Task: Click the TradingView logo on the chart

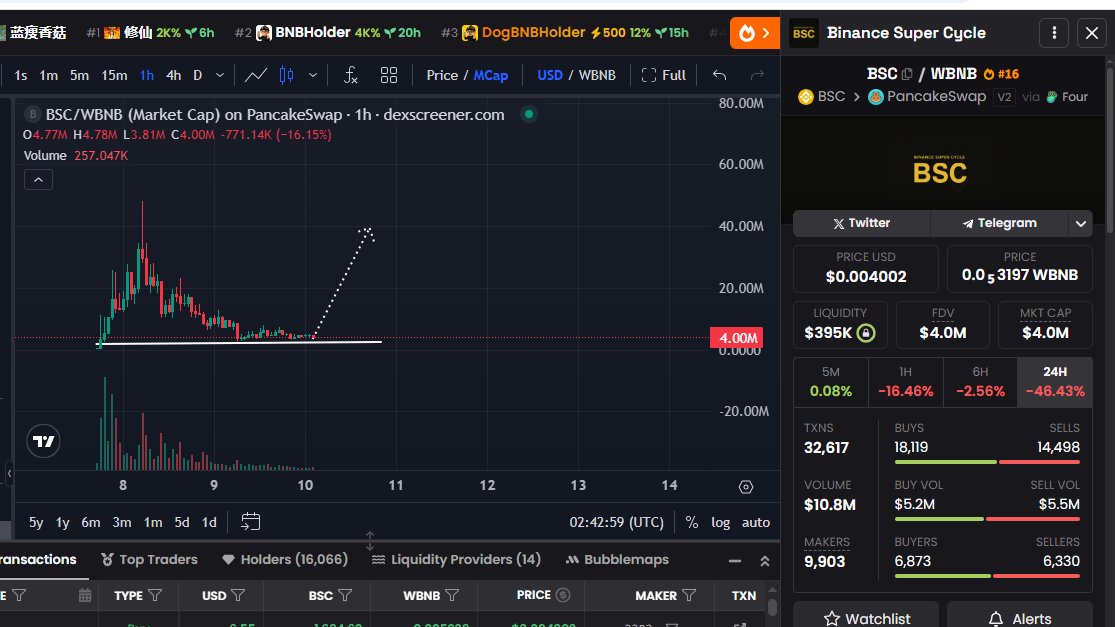Action: pyautogui.click(x=42, y=440)
